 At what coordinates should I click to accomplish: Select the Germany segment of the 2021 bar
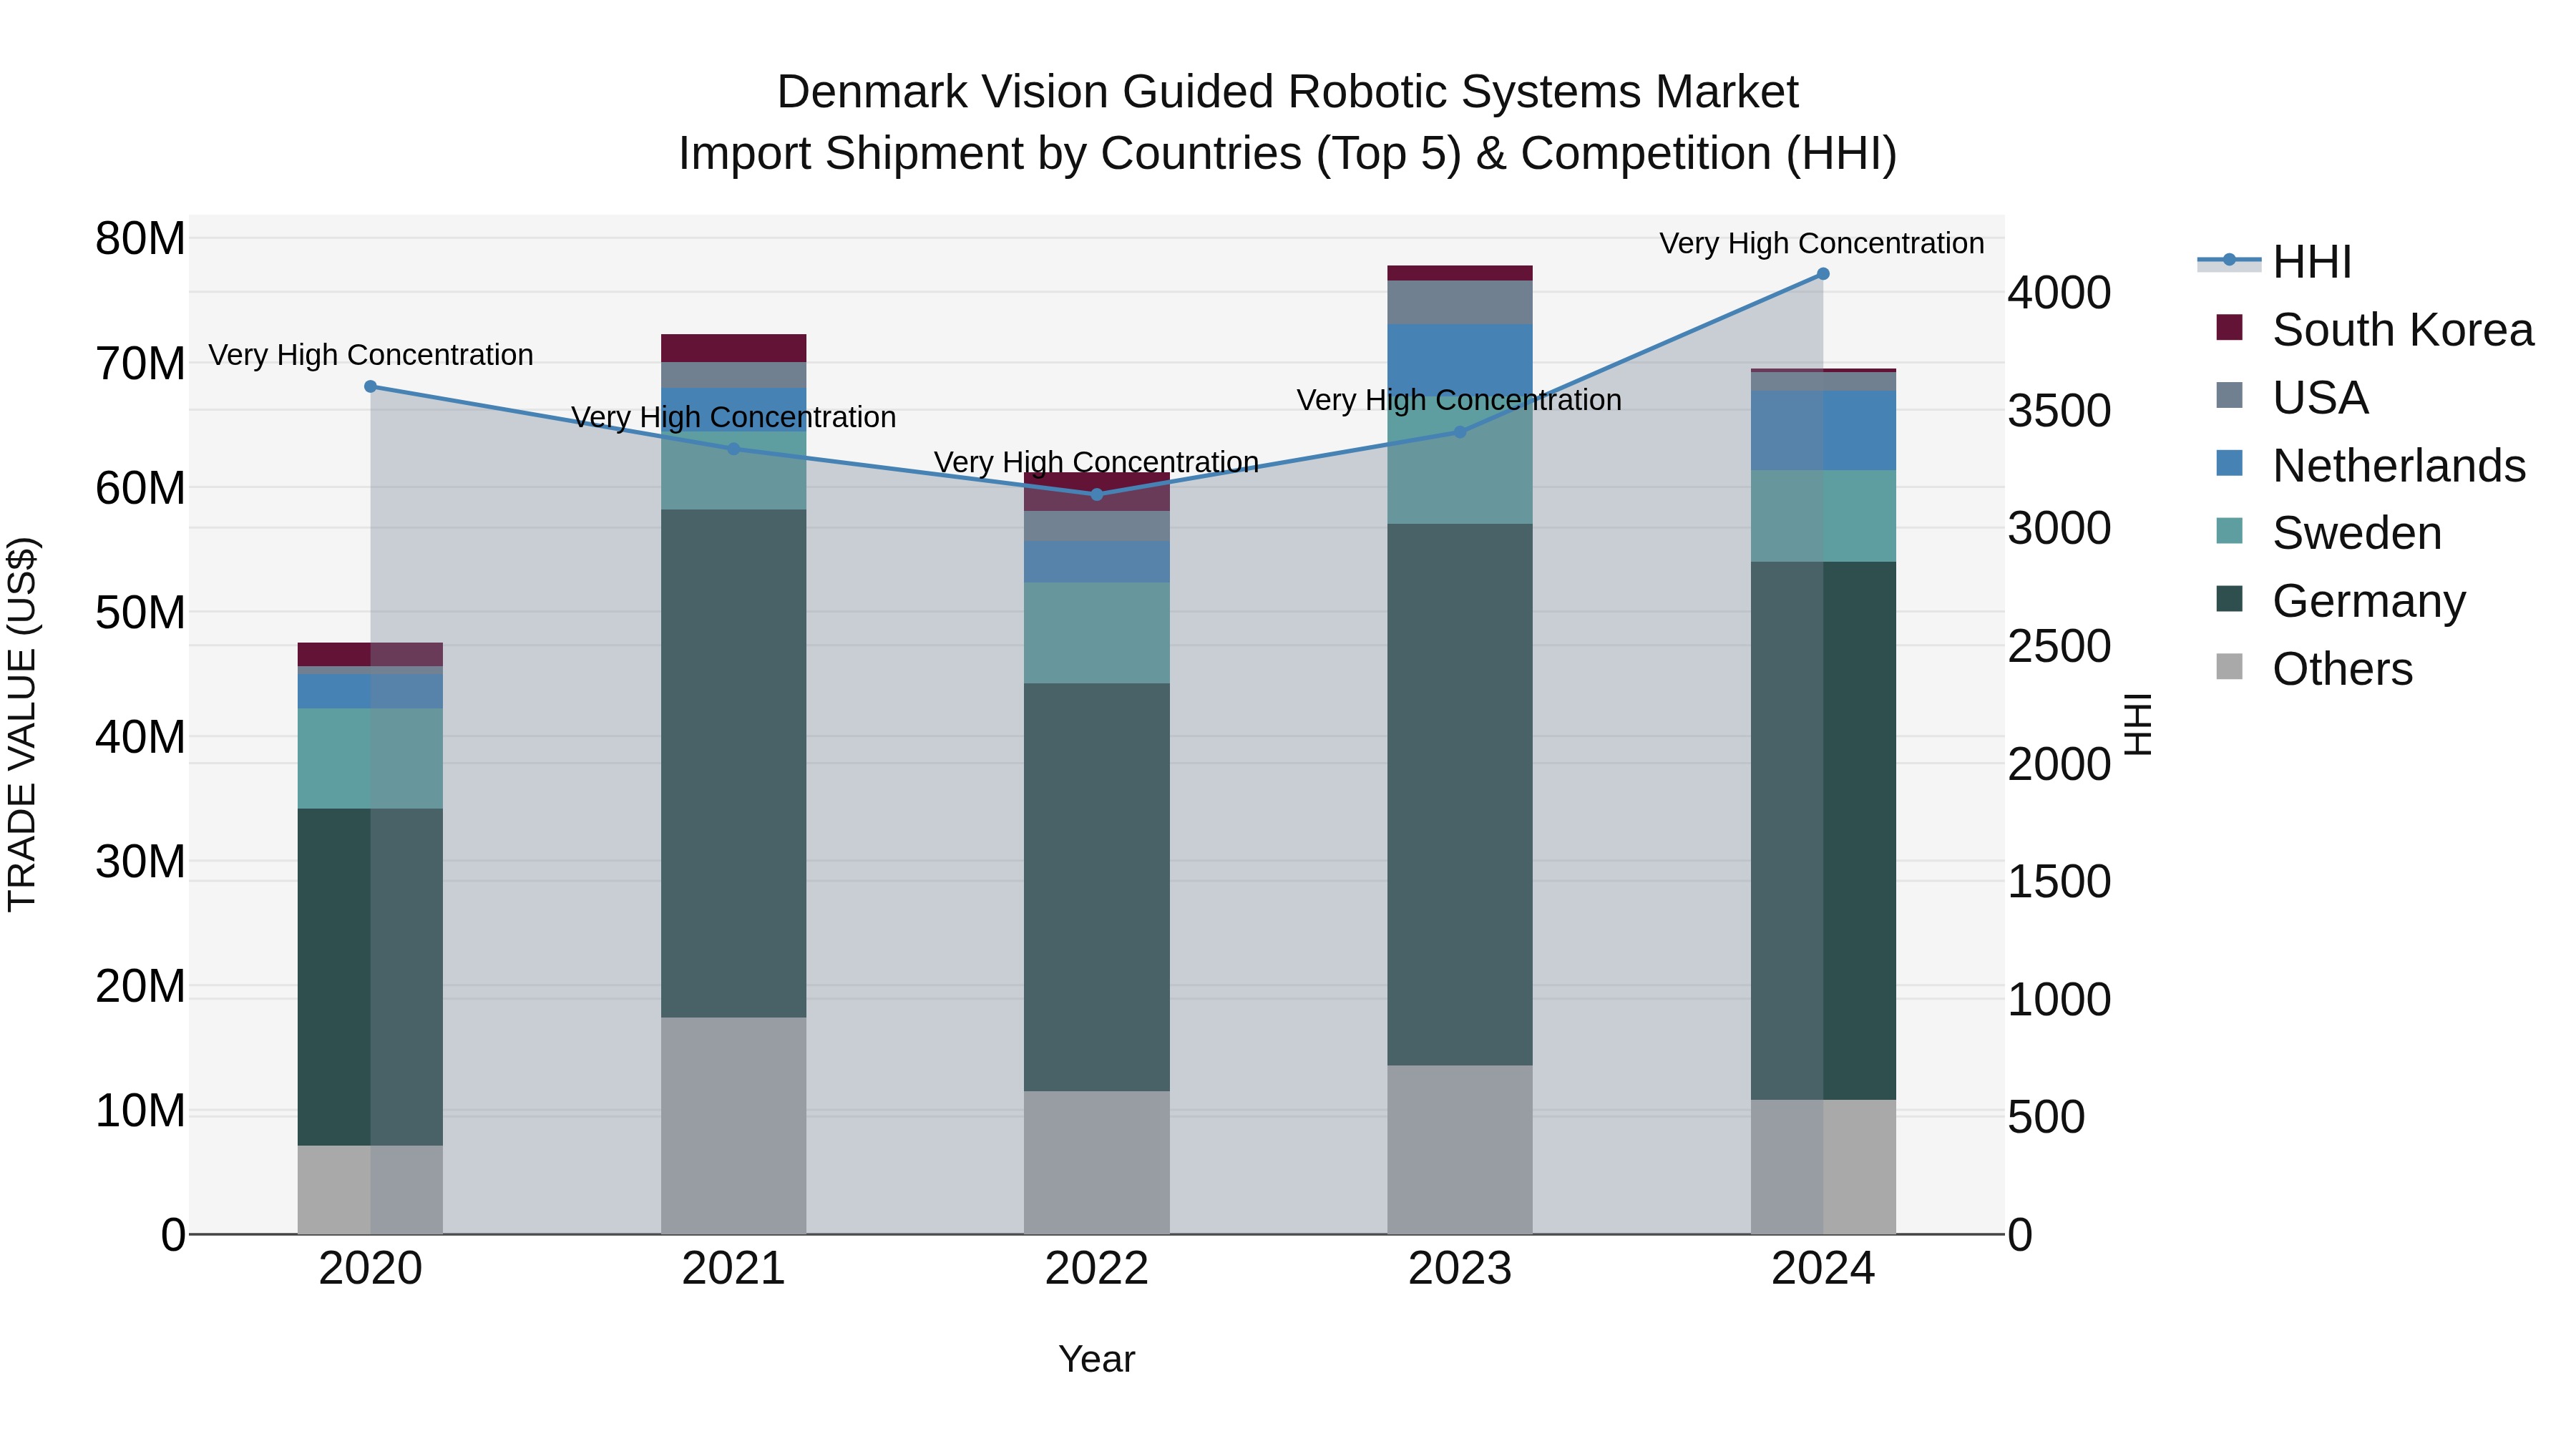733,763
